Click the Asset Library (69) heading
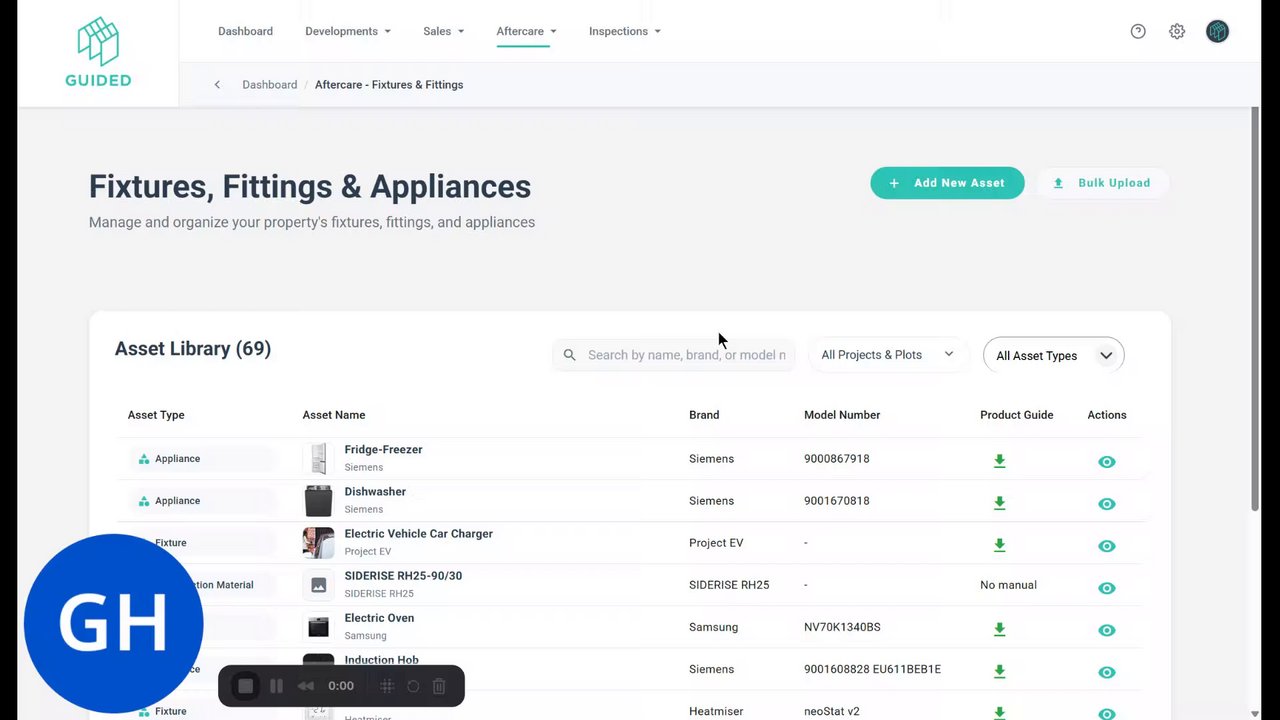1280x720 pixels. tap(193, 349)
